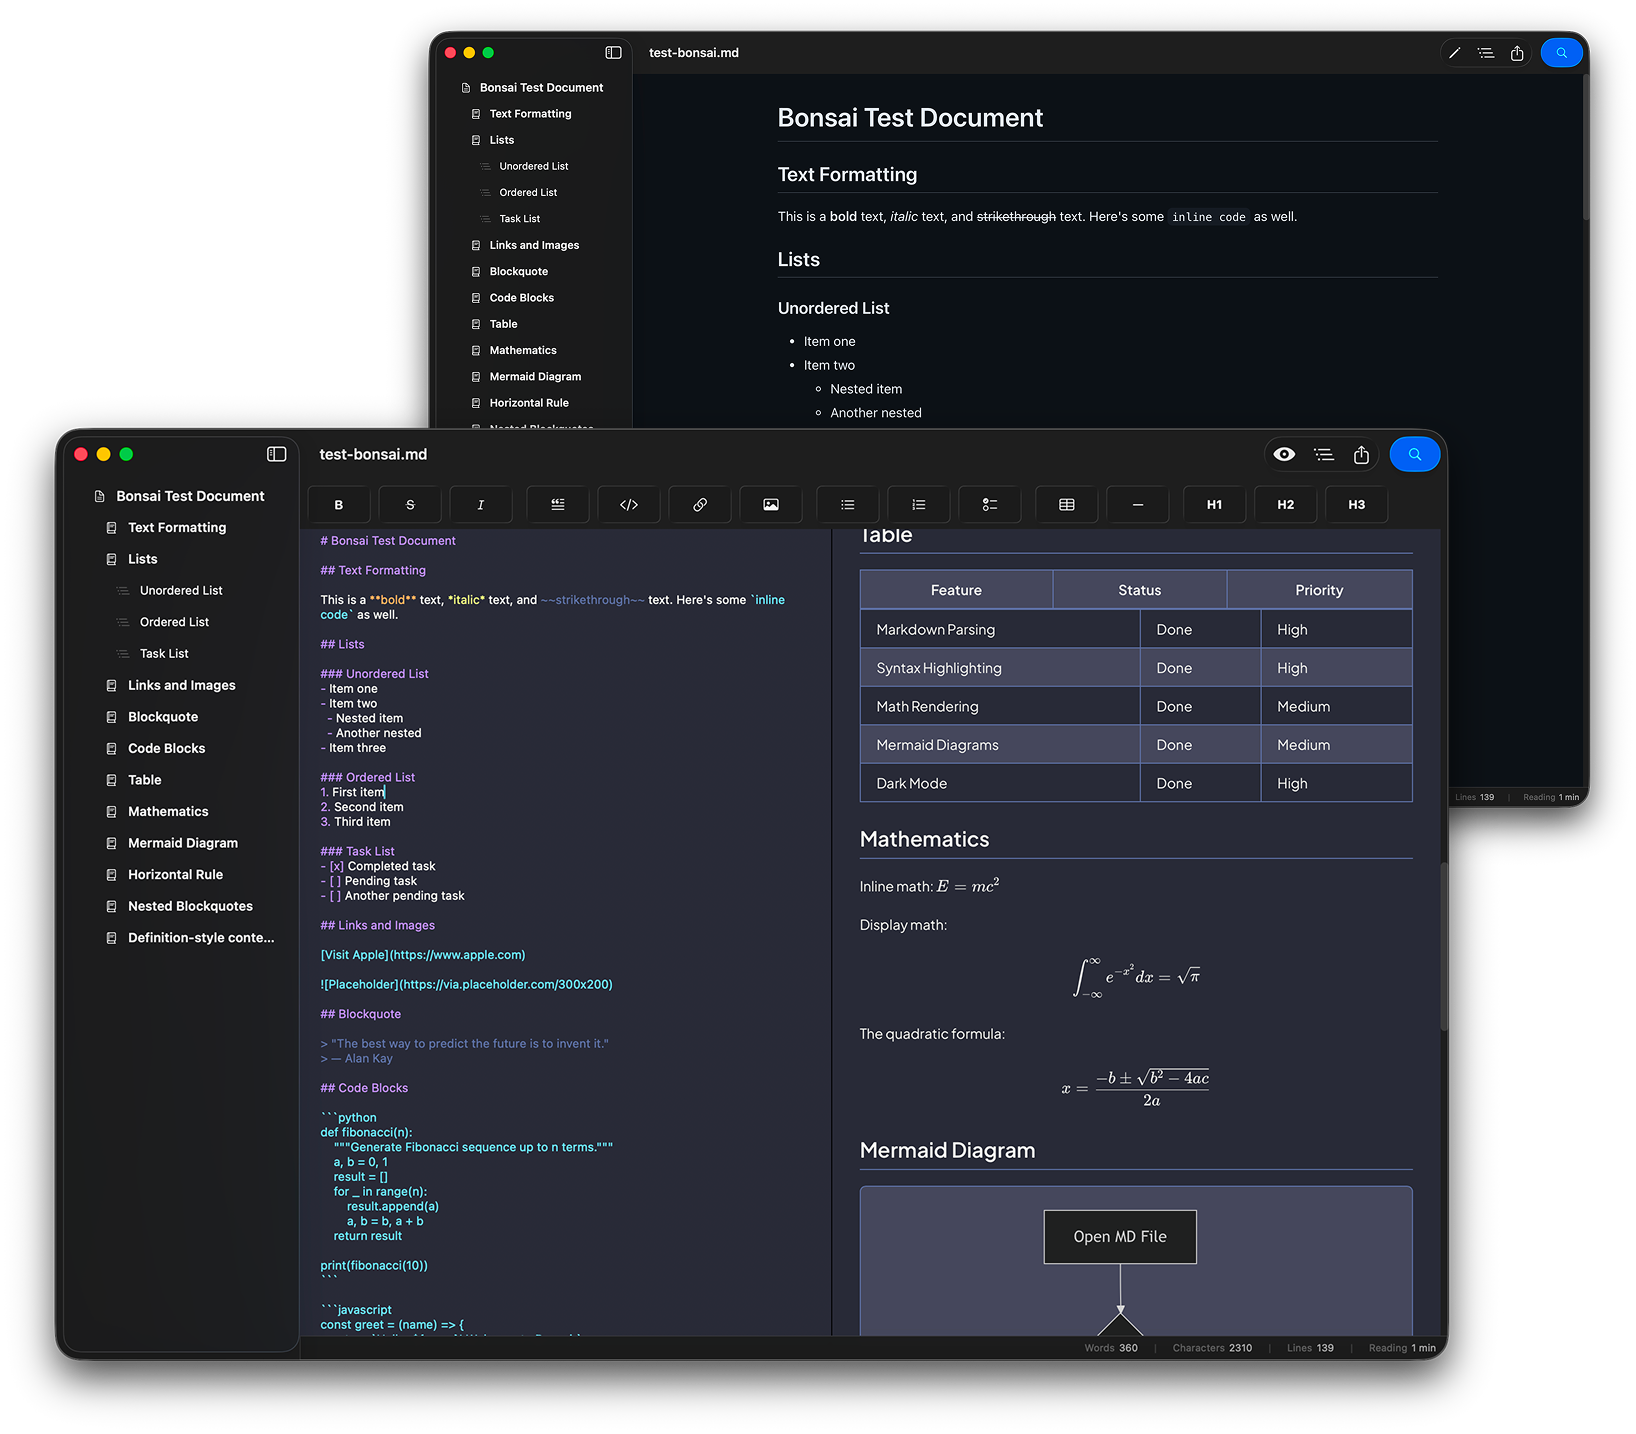Insert a horizontal rule with the dash button
Viewport: 1636px width, 1434px height.
pos(1138,505)
